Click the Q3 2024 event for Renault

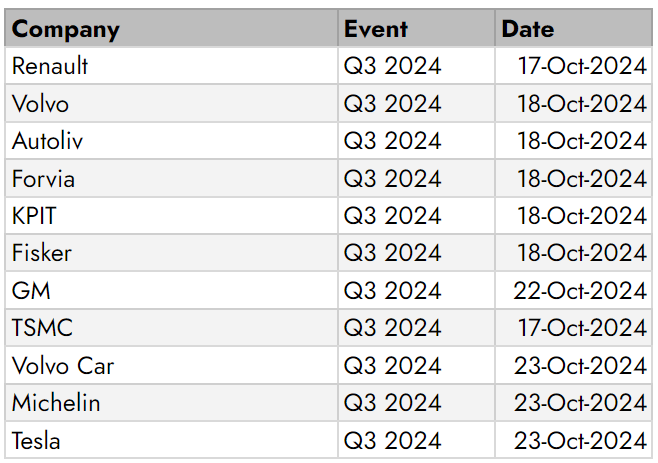point(416,65)
